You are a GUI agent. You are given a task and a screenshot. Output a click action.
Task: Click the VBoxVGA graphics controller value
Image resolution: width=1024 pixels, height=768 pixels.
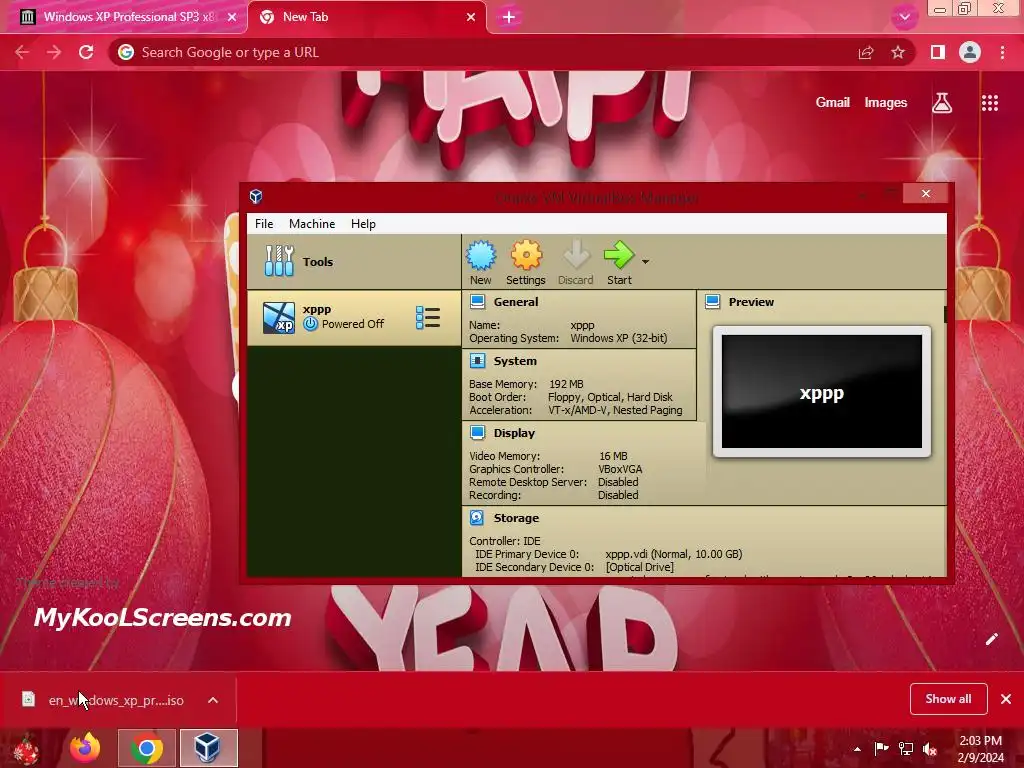tap(620, 469)
